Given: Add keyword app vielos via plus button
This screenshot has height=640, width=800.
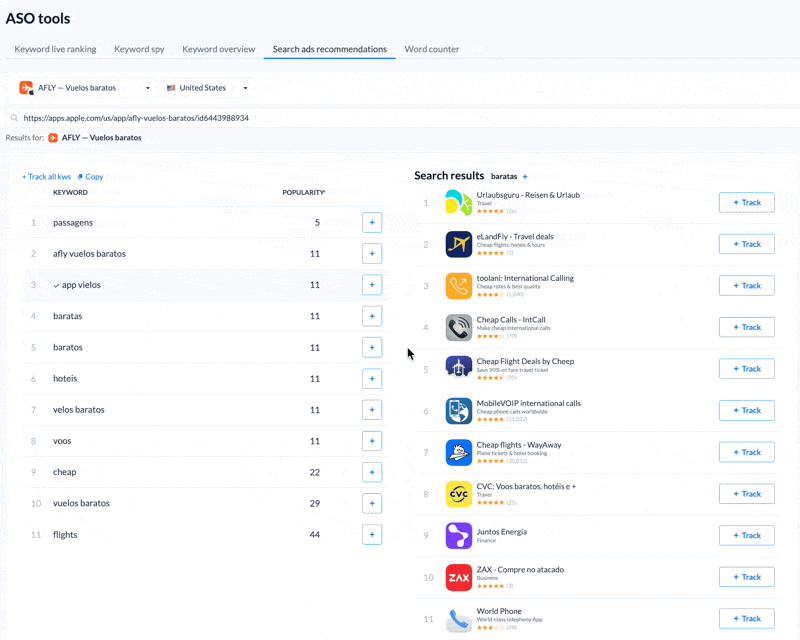Looking at the screenshot, I should point(372,285).
